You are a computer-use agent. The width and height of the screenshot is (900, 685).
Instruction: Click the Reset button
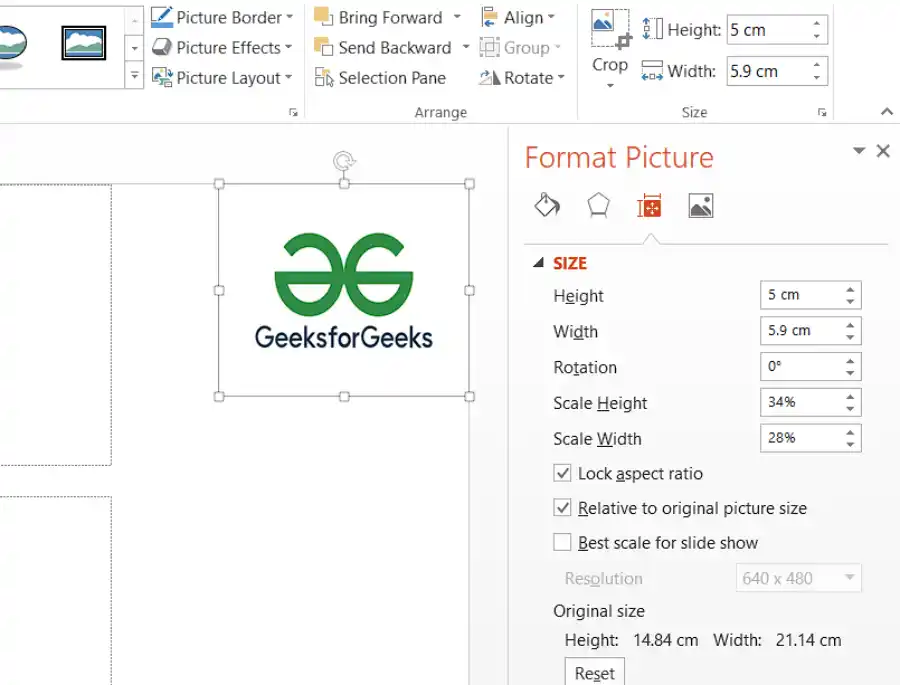595,672
